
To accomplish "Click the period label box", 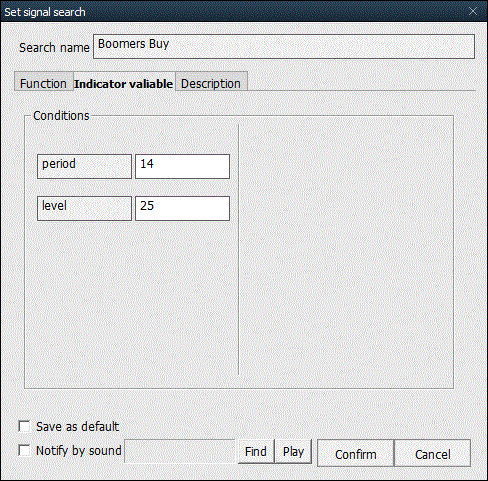I will 84,166.
